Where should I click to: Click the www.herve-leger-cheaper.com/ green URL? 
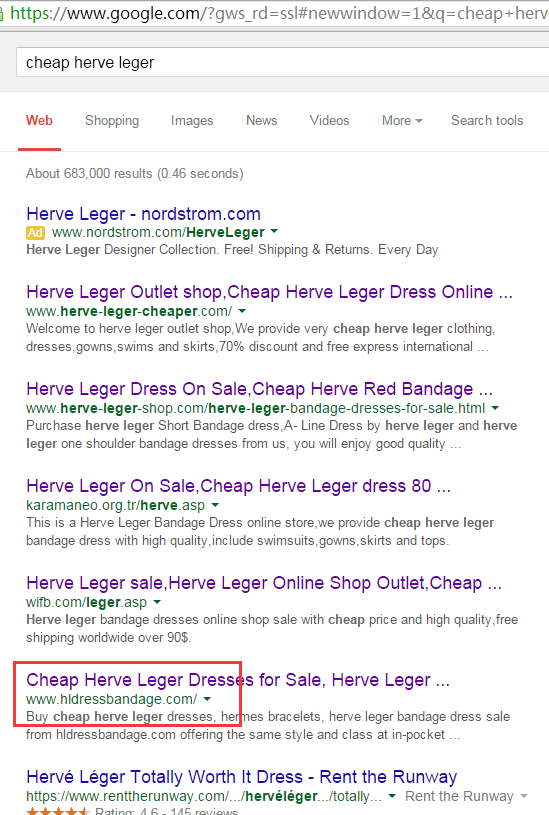[x=129, y=311]
